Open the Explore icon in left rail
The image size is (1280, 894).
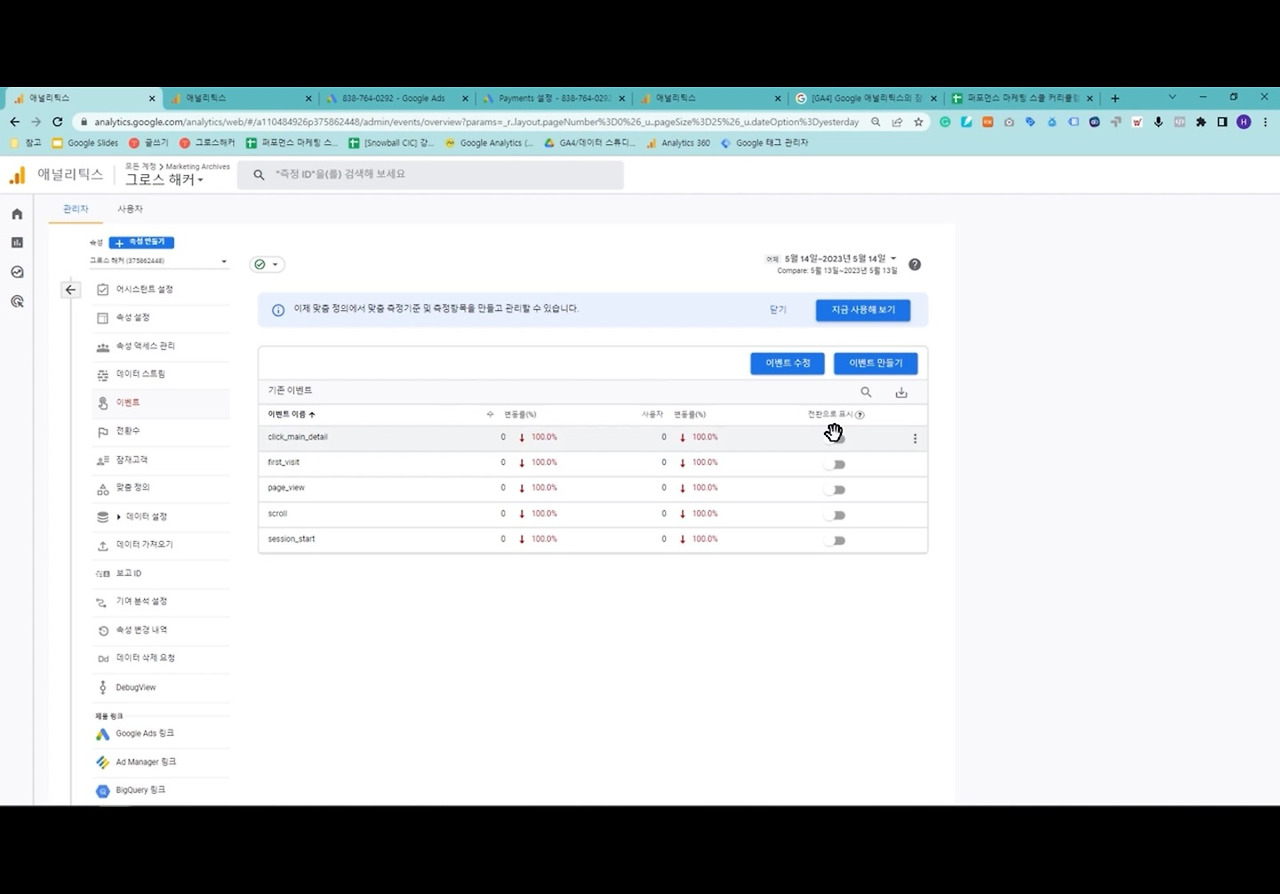click(17, 272)
